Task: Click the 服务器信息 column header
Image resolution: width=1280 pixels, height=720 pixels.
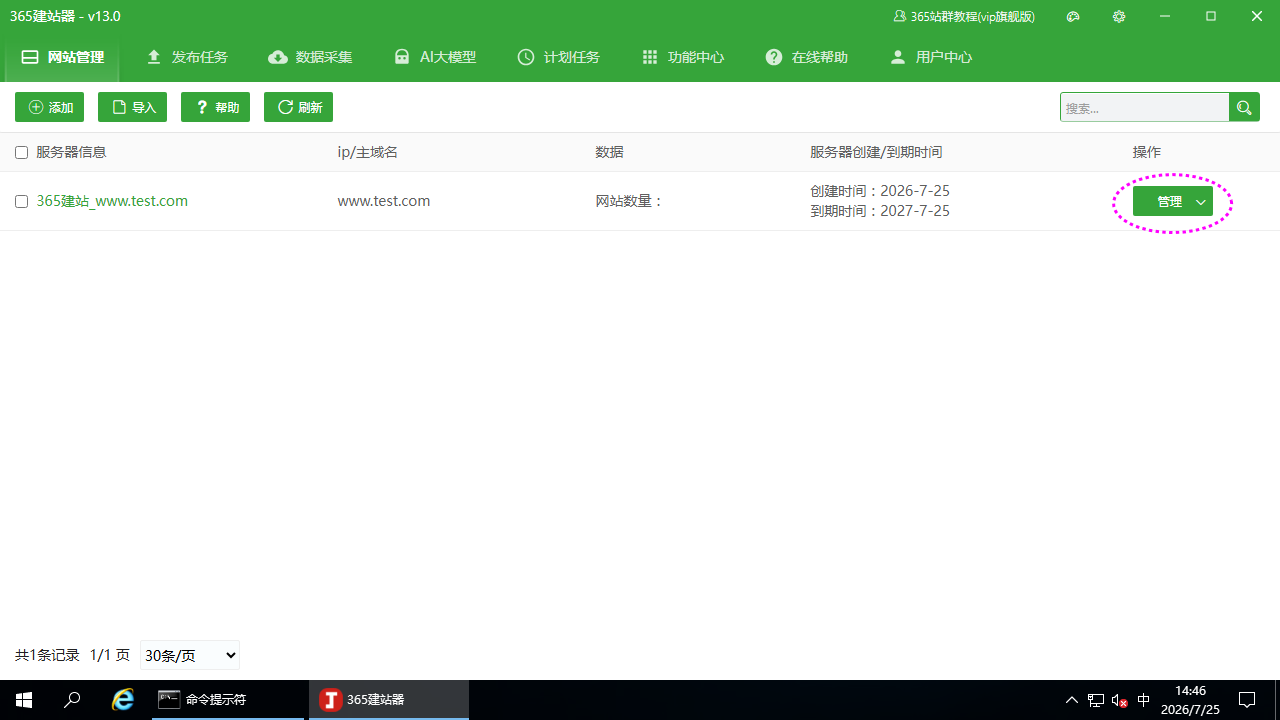Action: click(71, 152)
